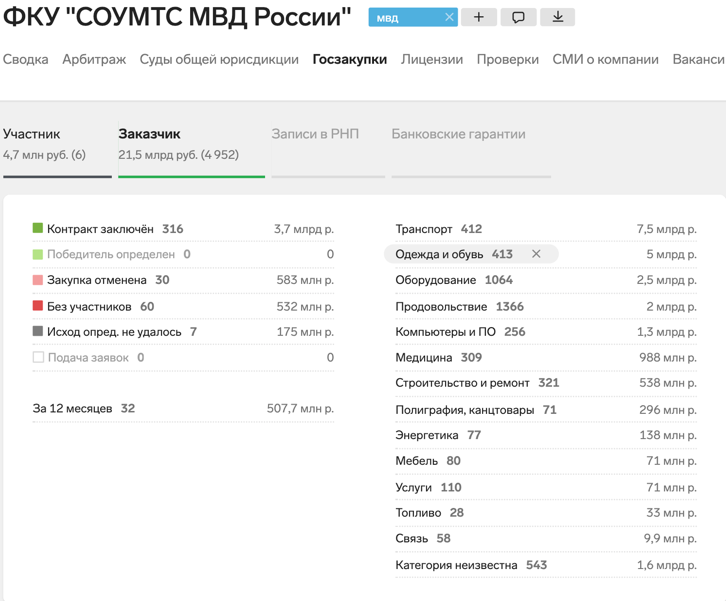Click the 21,5 млрд руб. (4 952) total
Viewport: 726px width, 601px height.
pyautogui.click(x=178, y=155)
